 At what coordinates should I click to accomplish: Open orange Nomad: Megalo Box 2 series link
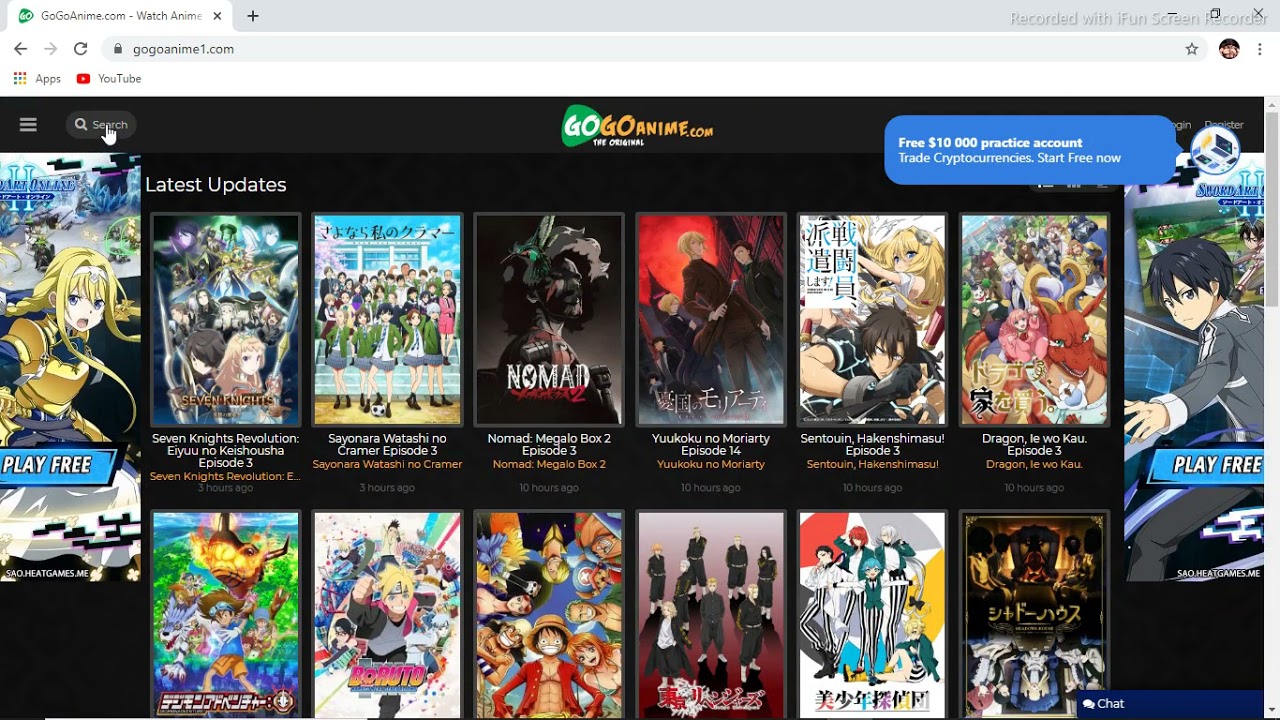click(549, 464)
